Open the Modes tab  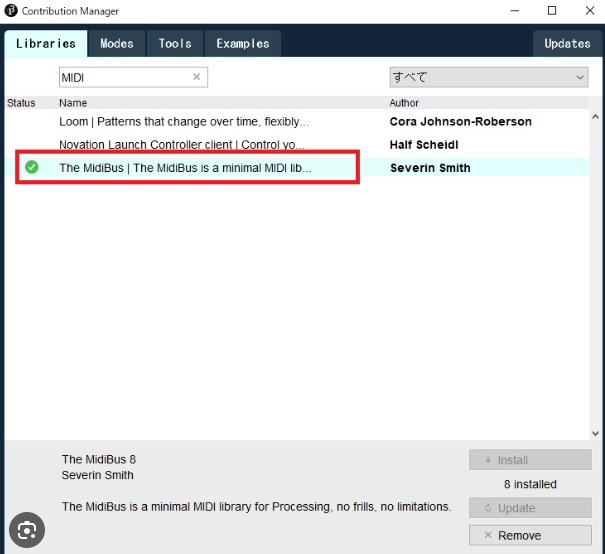pyautogui.click(x=117, y=43)
